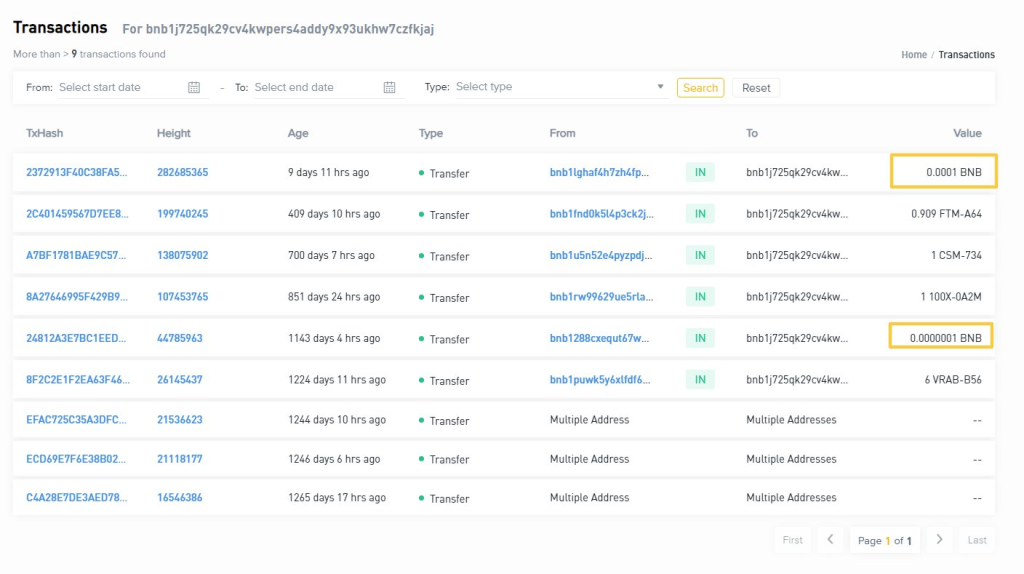Click the IN badge in 2372913F40C38FA5 row
Image resolution: width=1024 pixels, height=574 pixels.
[x=700, y=172]
